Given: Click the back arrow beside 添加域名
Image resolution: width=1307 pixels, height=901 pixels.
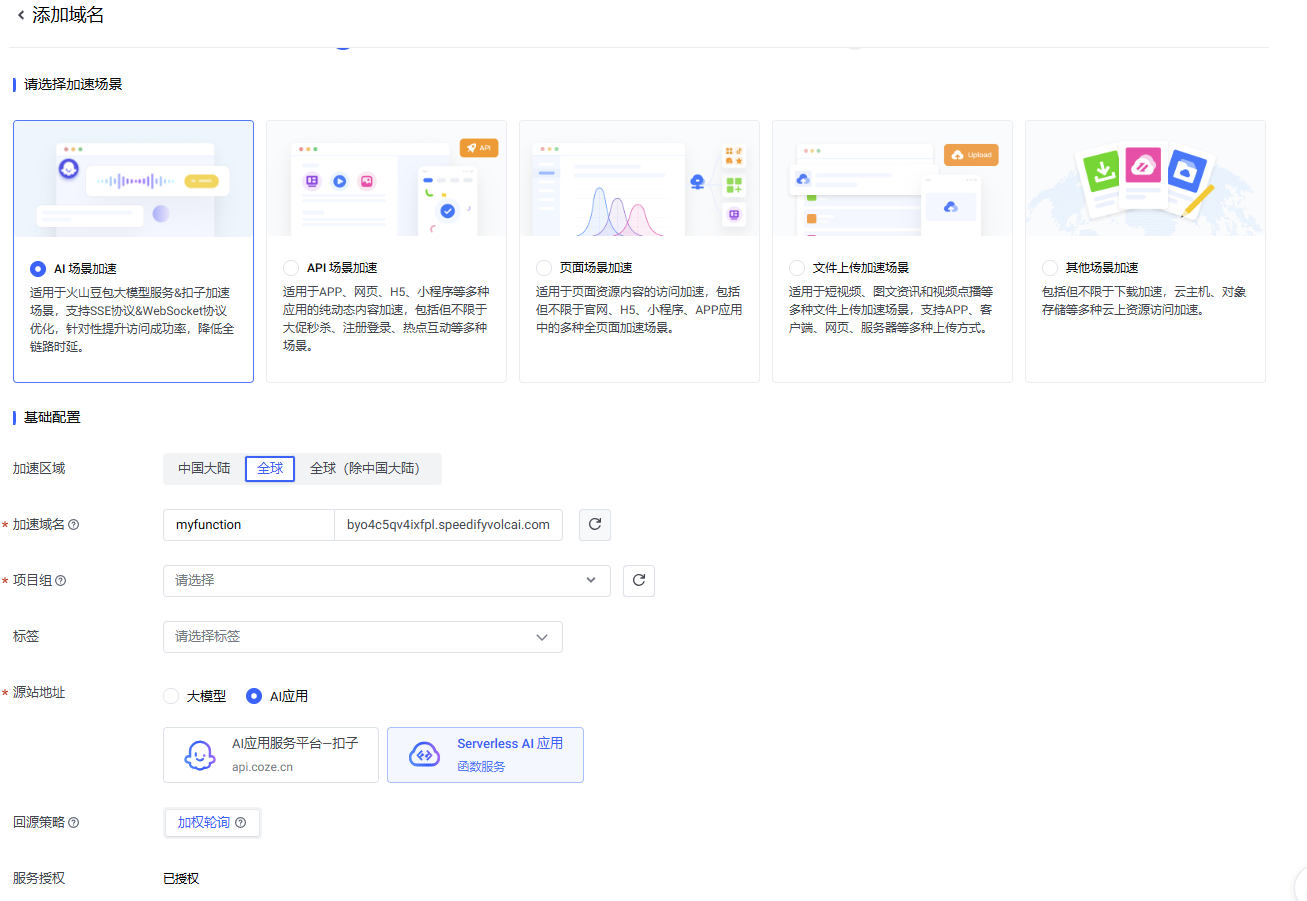Looking at the screenshot, I should click(x=21, y=15).
